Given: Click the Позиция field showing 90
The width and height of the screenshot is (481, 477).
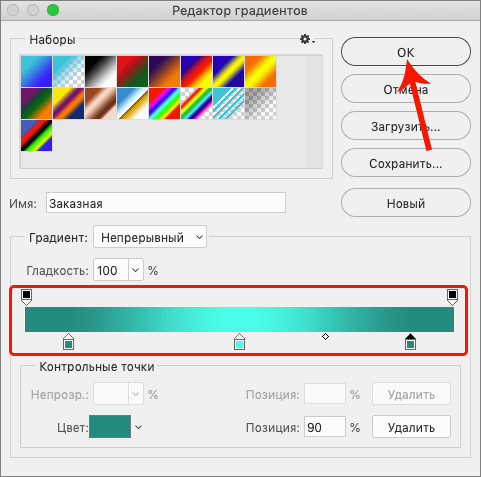Looking at the screenshot, I should 325,427.
